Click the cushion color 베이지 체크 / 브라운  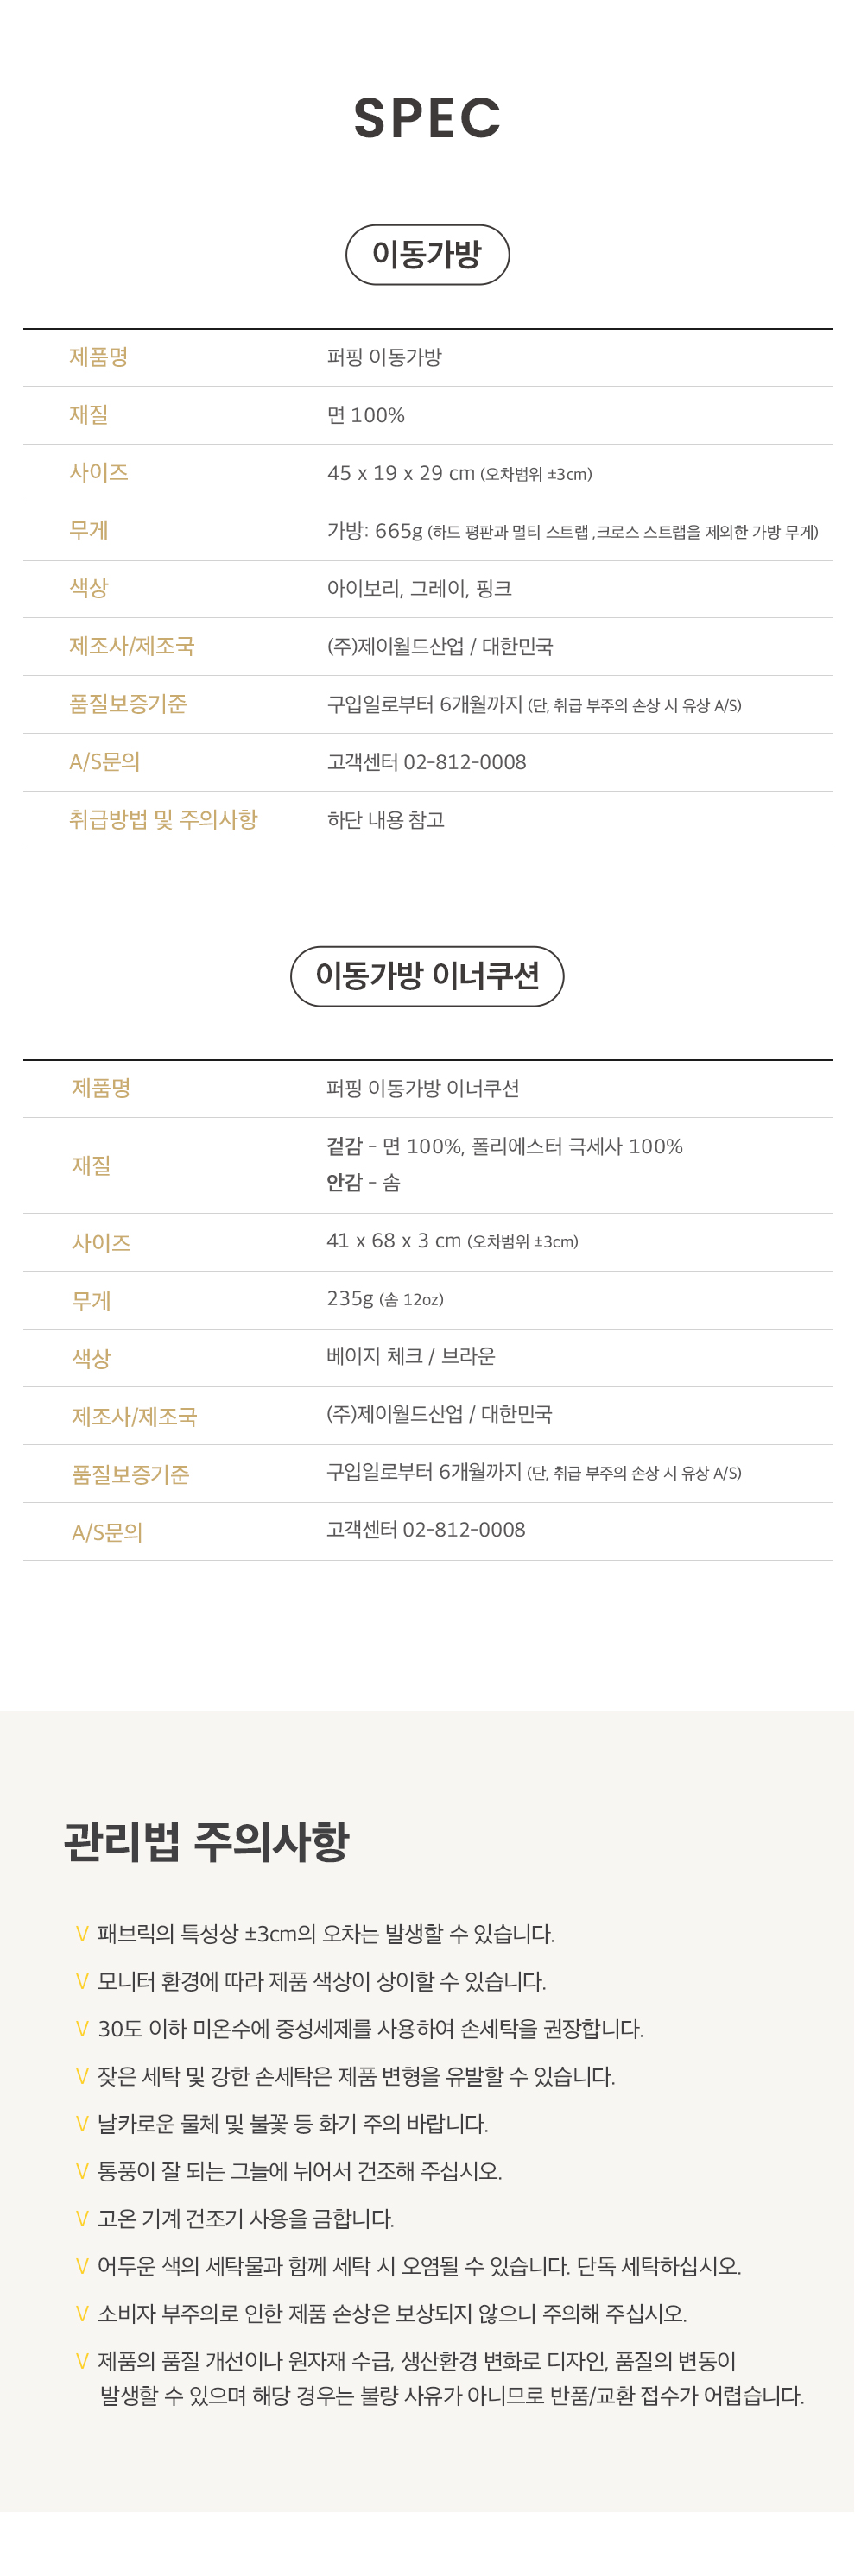411,1356
